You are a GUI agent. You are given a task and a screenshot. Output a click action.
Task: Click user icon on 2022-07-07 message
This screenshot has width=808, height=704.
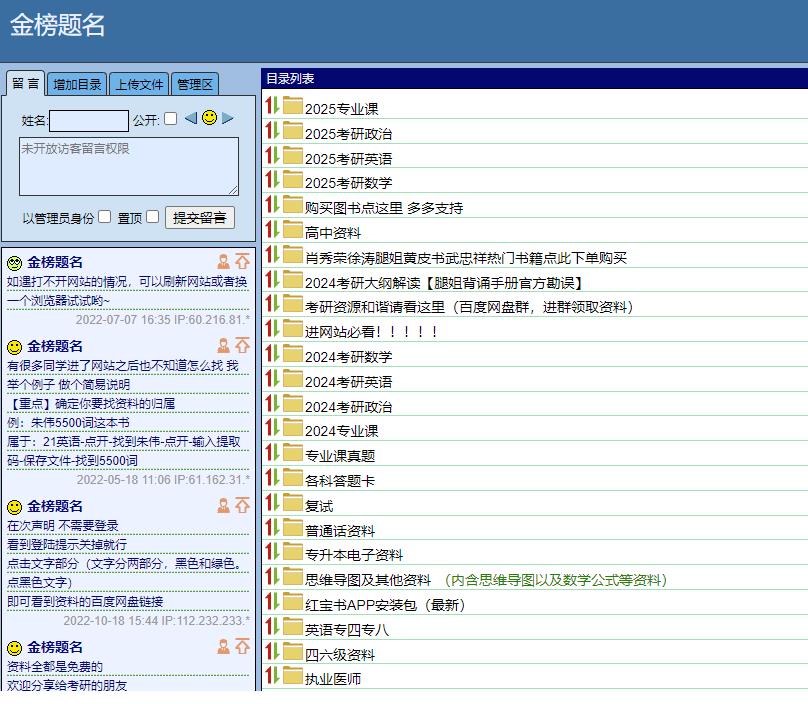[x=224, y=261]
